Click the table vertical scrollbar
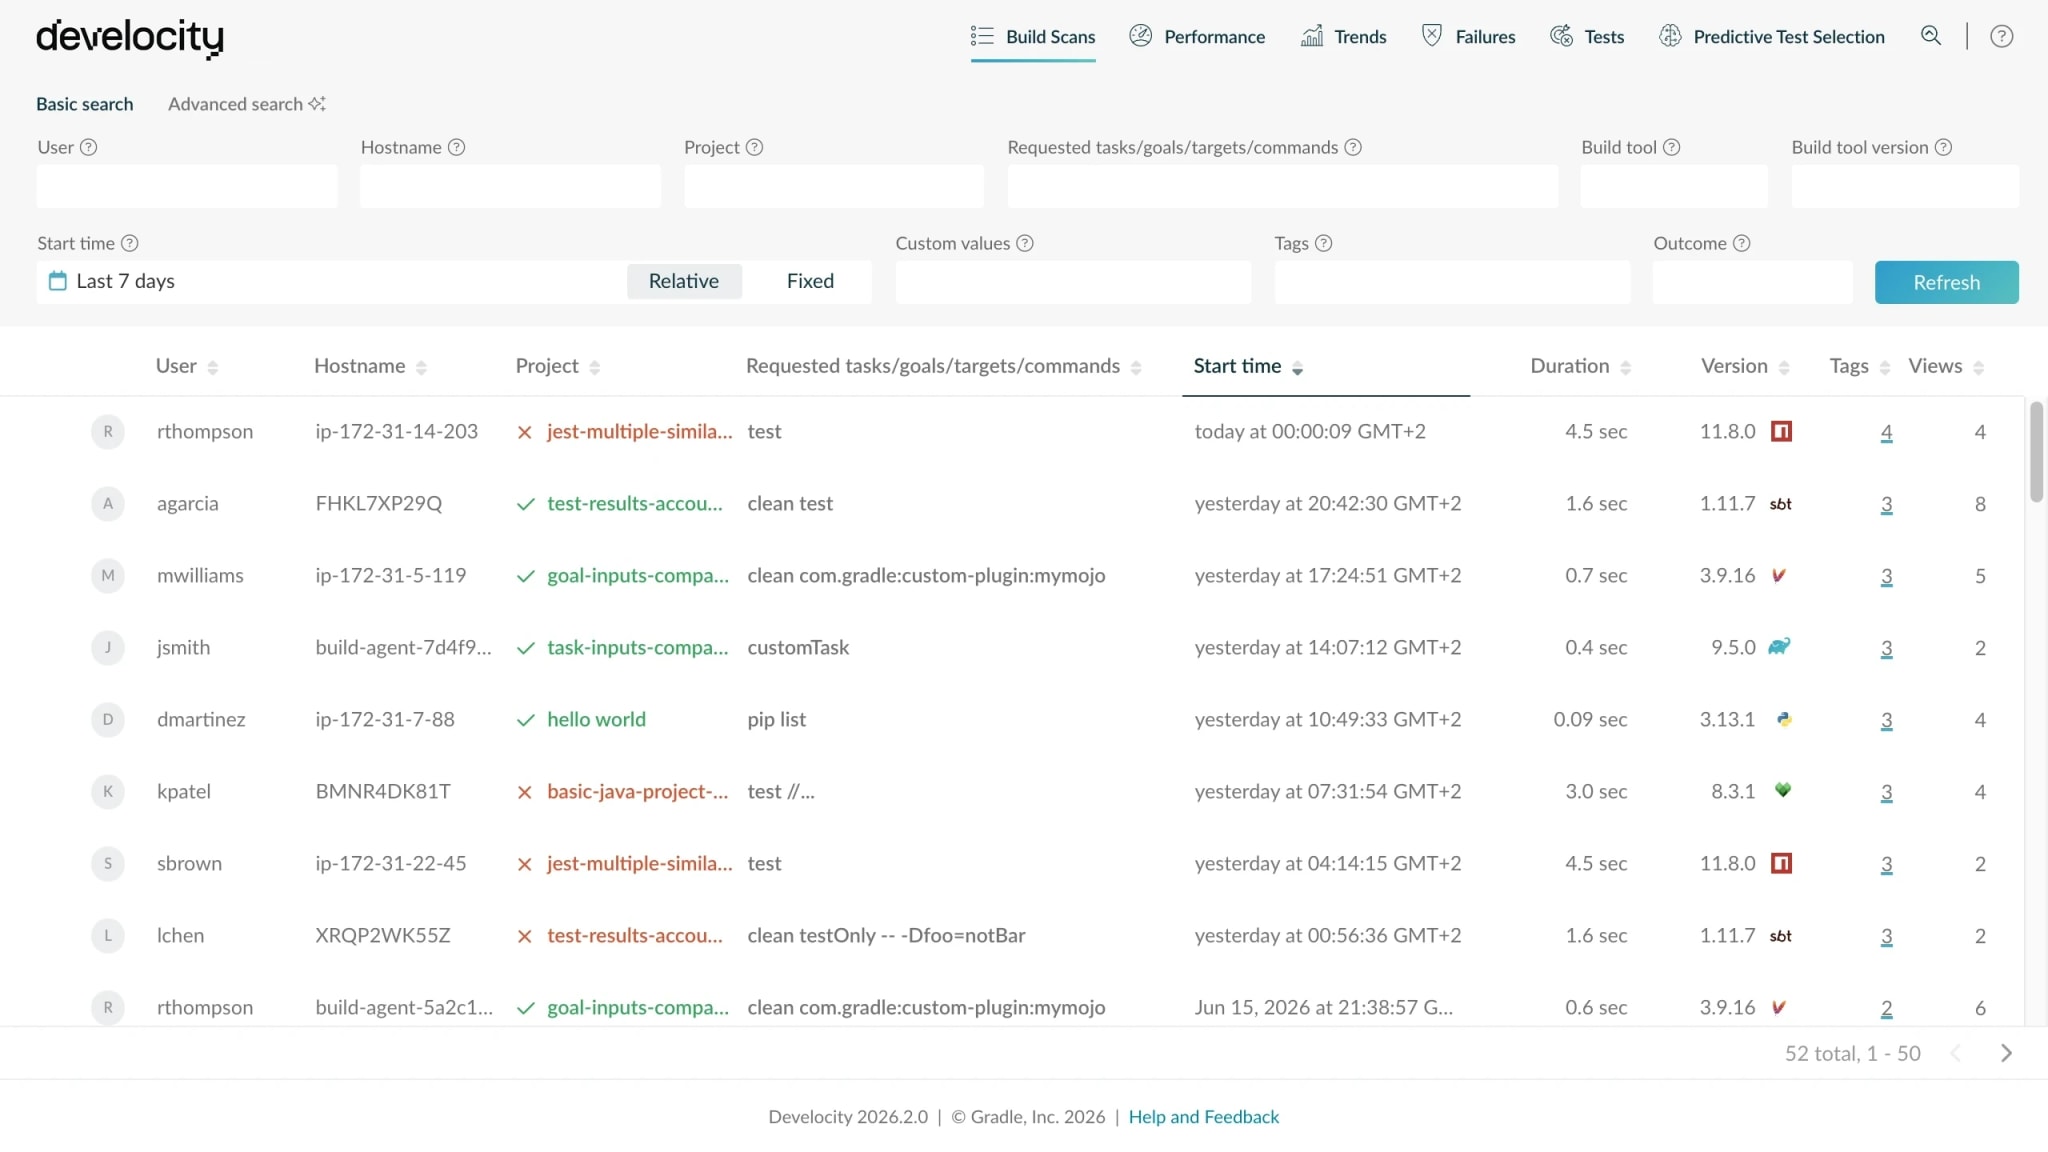This screenshot has width=2048, height=1152. [x=2036, y=452]
